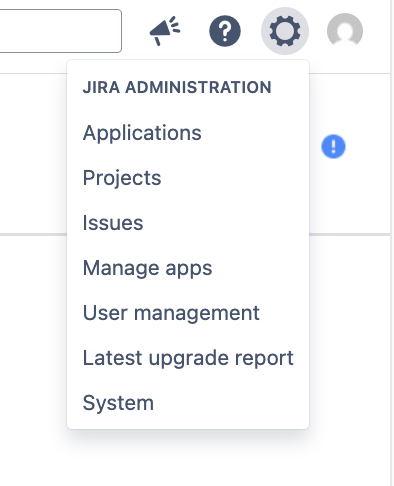
Task: Open the feedback megaphone icon
Action: pyautogui.click(x=165, y=31)
